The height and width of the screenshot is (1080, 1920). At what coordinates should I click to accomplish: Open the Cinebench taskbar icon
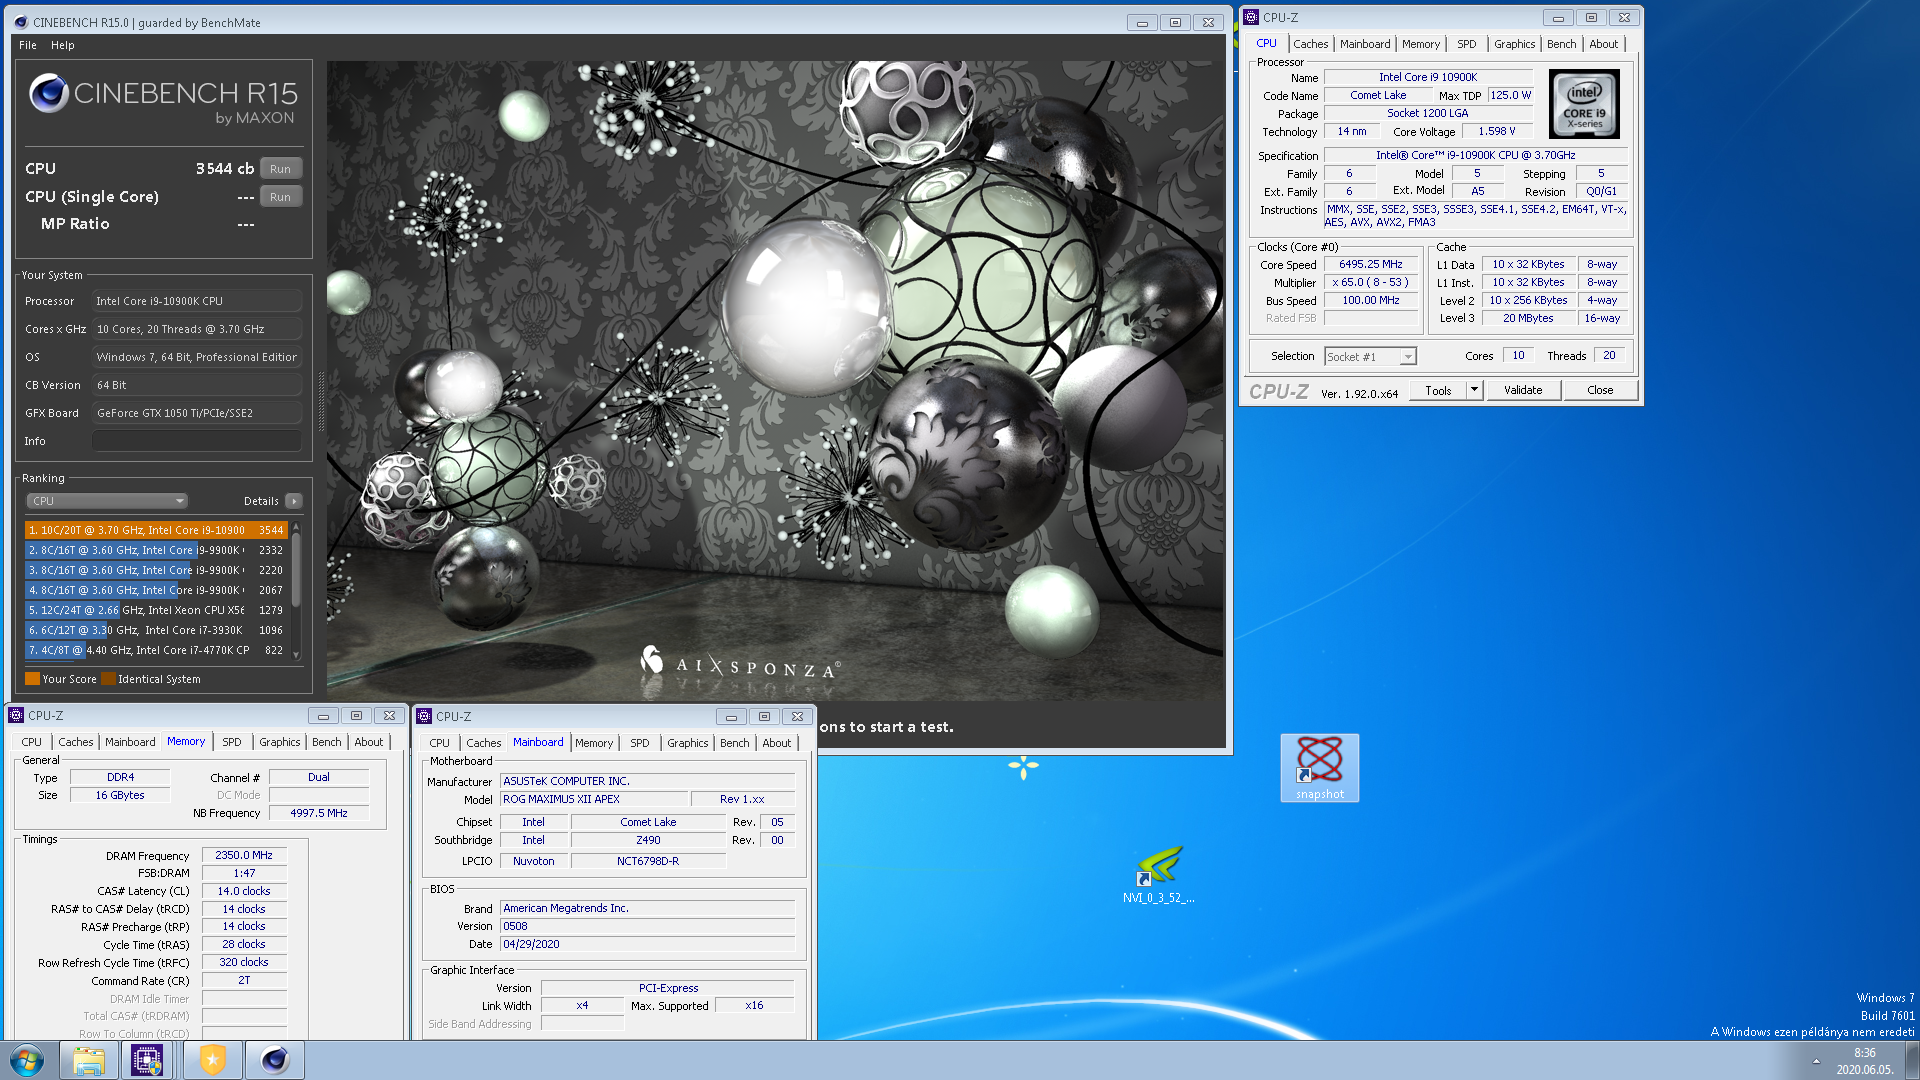pos(275,1060)
